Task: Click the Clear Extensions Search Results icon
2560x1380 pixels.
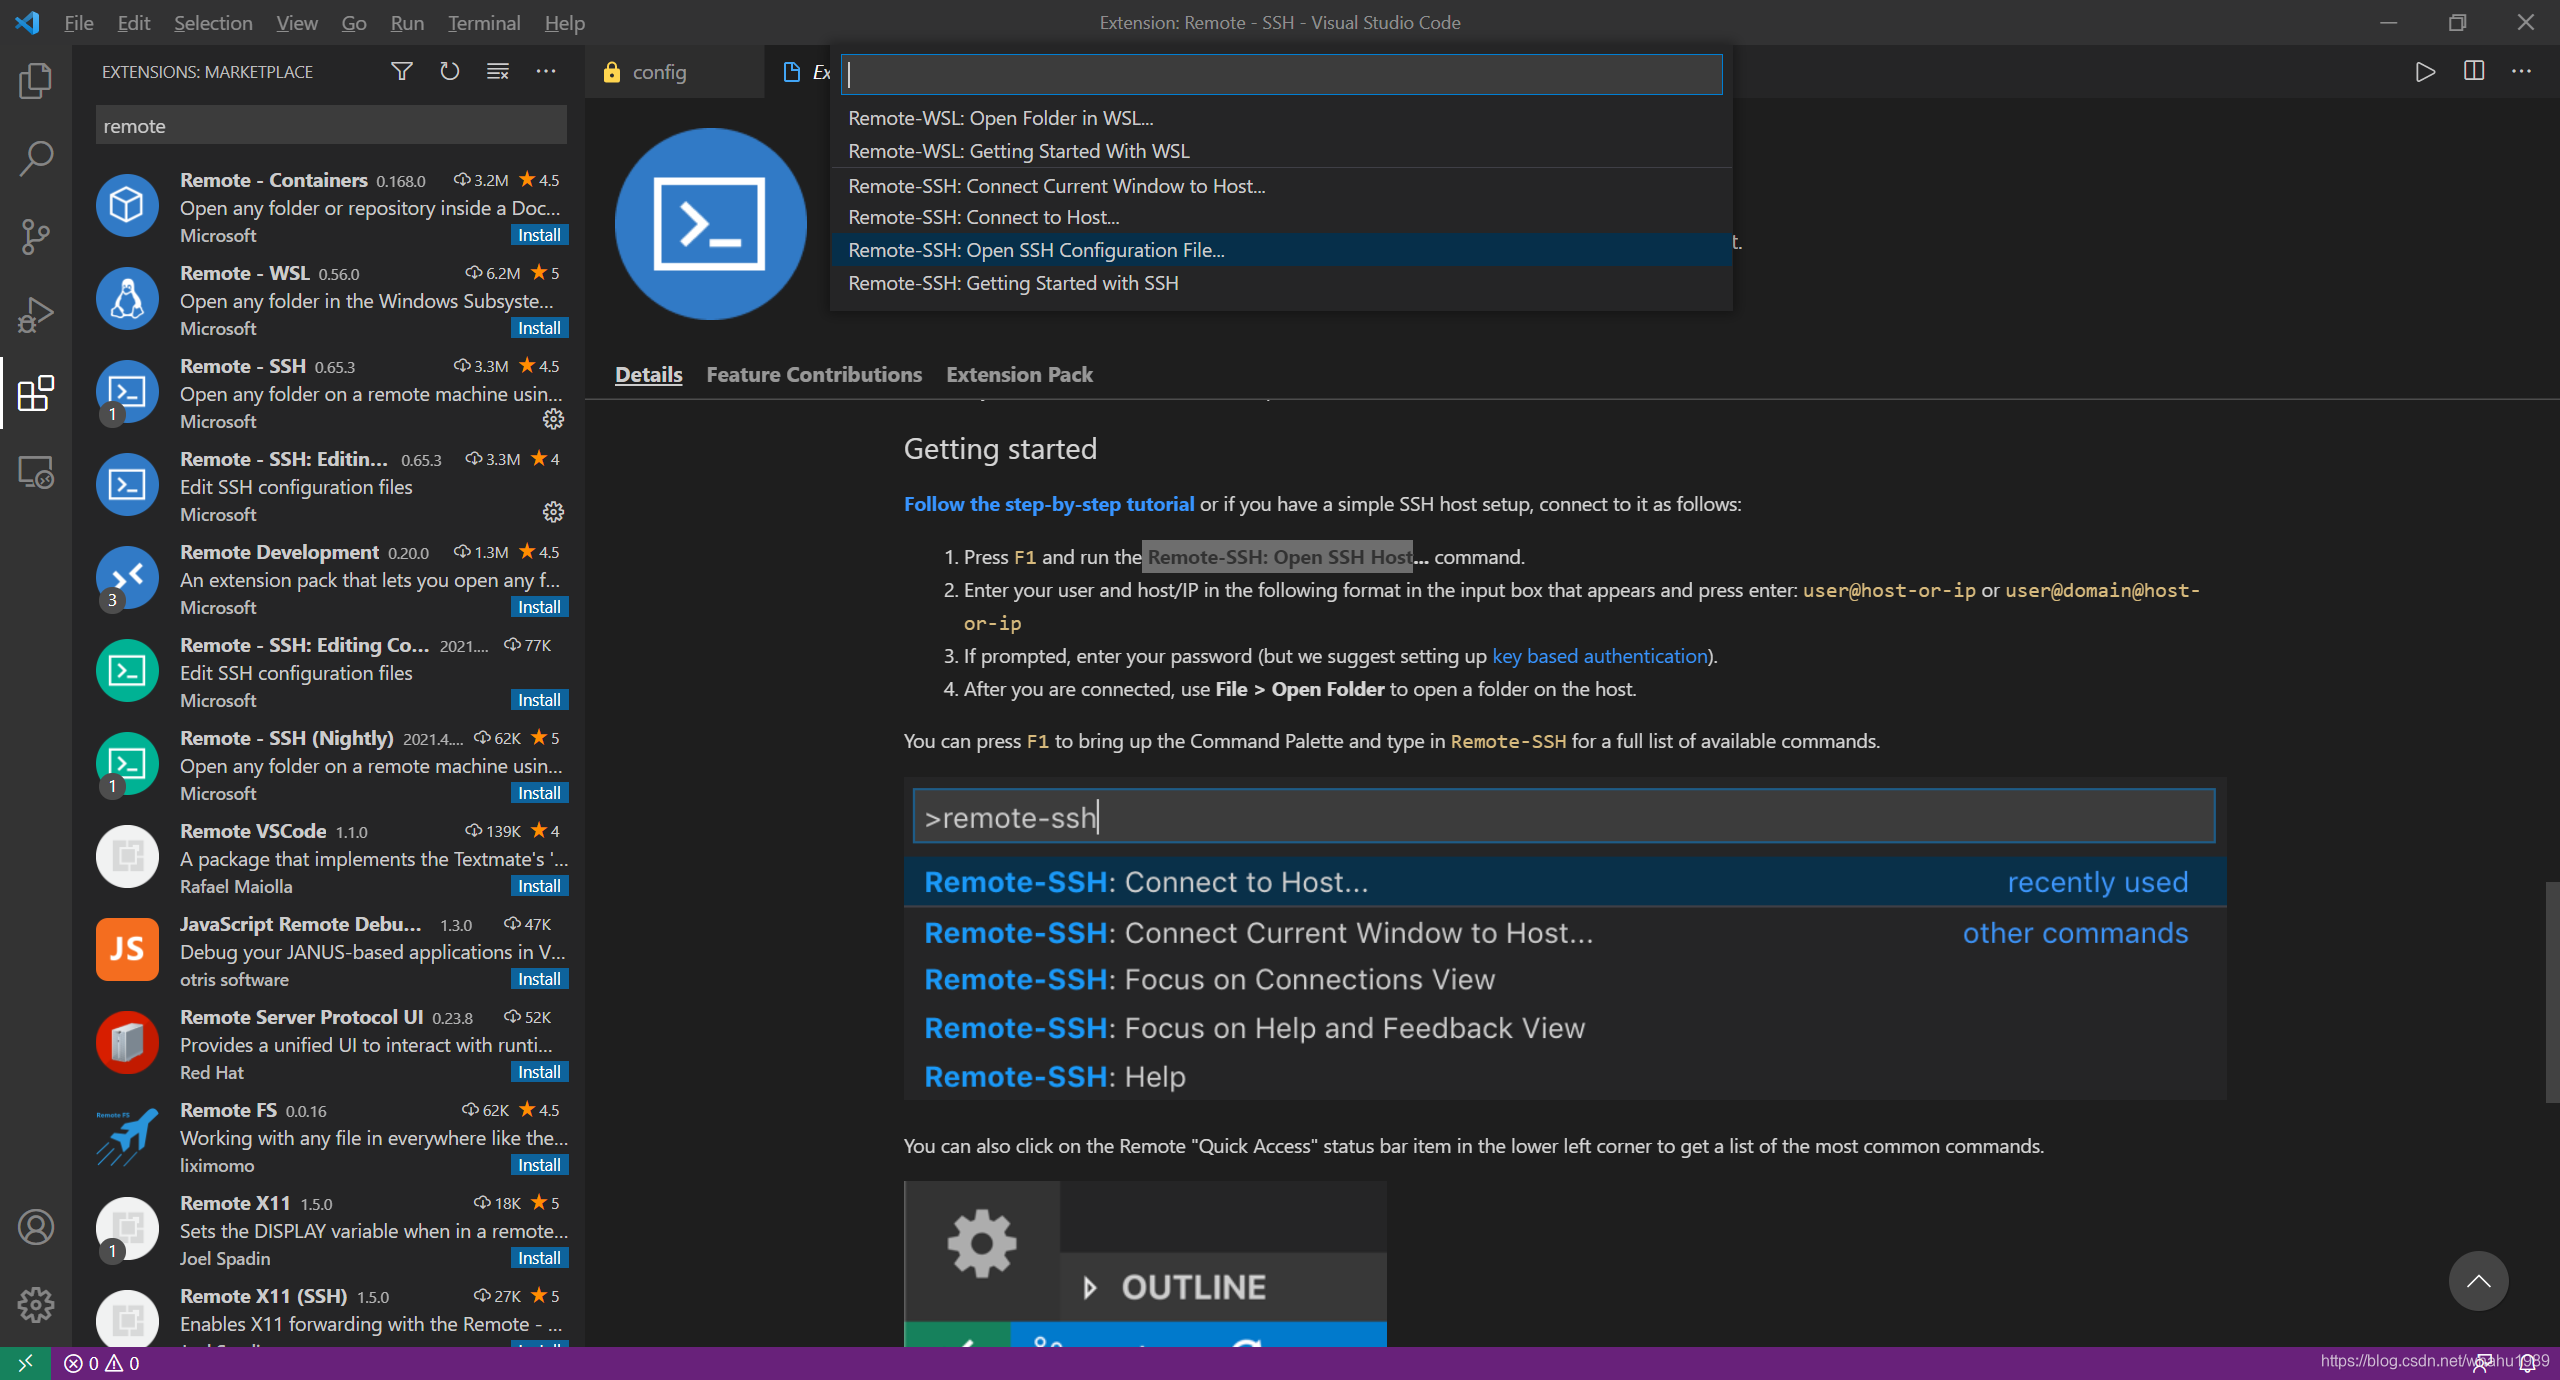Action: (497, 72)
